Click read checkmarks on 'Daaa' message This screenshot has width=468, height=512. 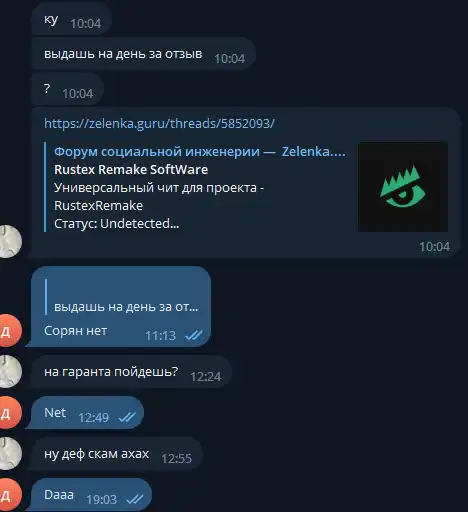point(135,499)
